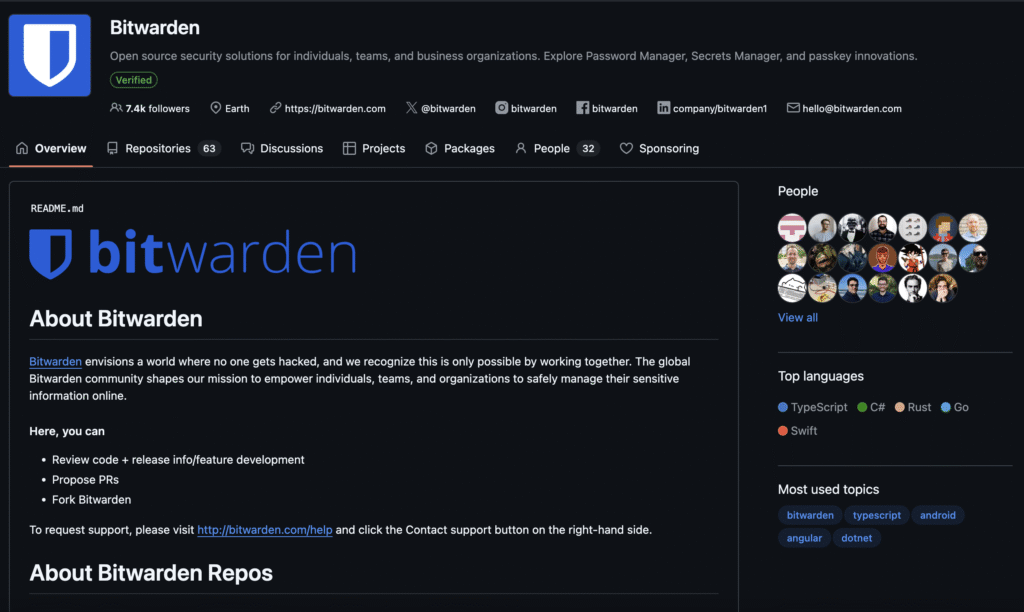This screenshot has height=612, width=1024.
Task: Click the website link chain icon
Action: tap(275, 108)
